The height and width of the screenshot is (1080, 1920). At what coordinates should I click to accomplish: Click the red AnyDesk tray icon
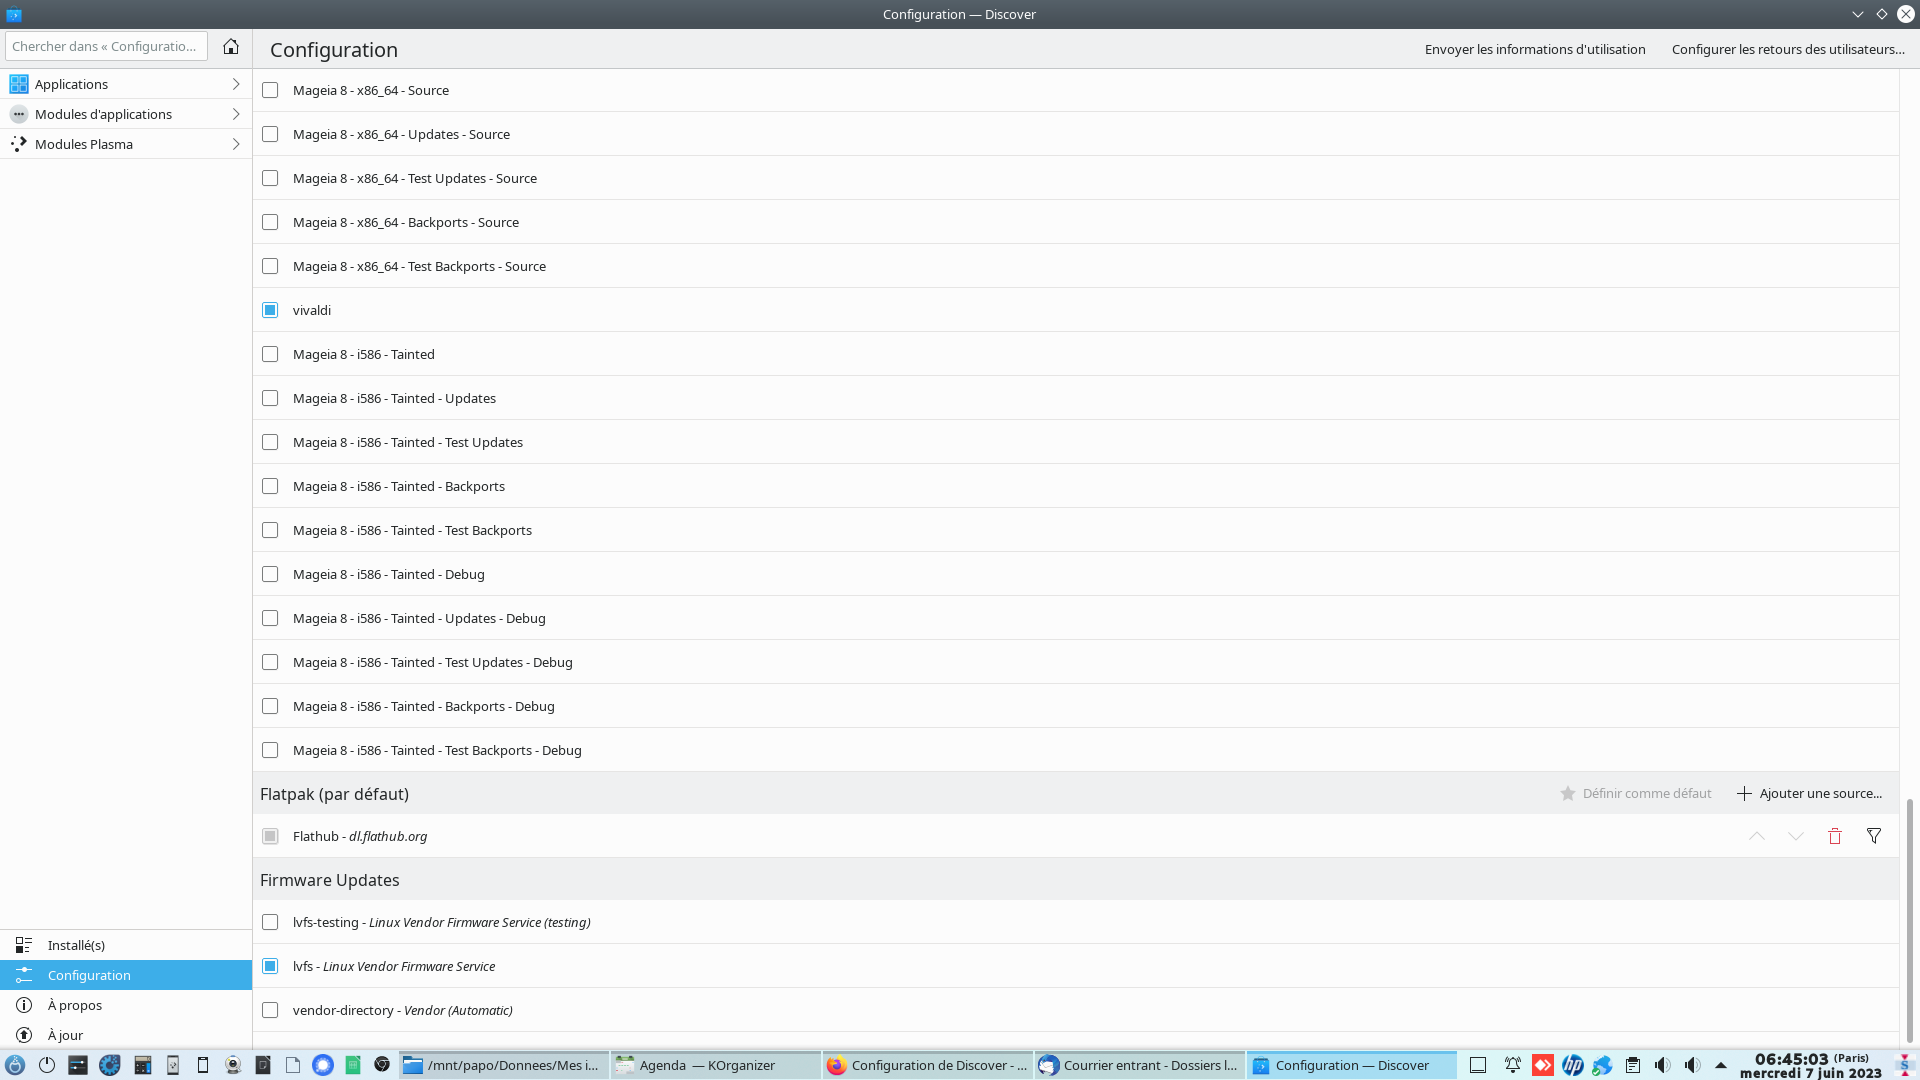[x=1543, y=1065]
